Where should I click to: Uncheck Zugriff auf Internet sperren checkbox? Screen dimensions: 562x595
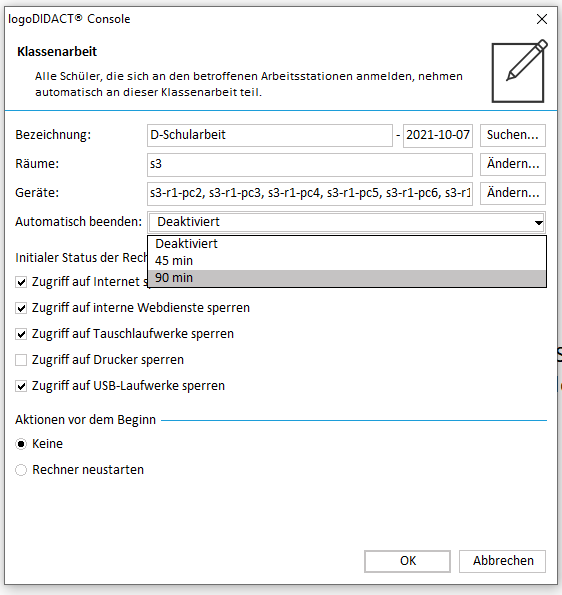click(x=21, y=282)
